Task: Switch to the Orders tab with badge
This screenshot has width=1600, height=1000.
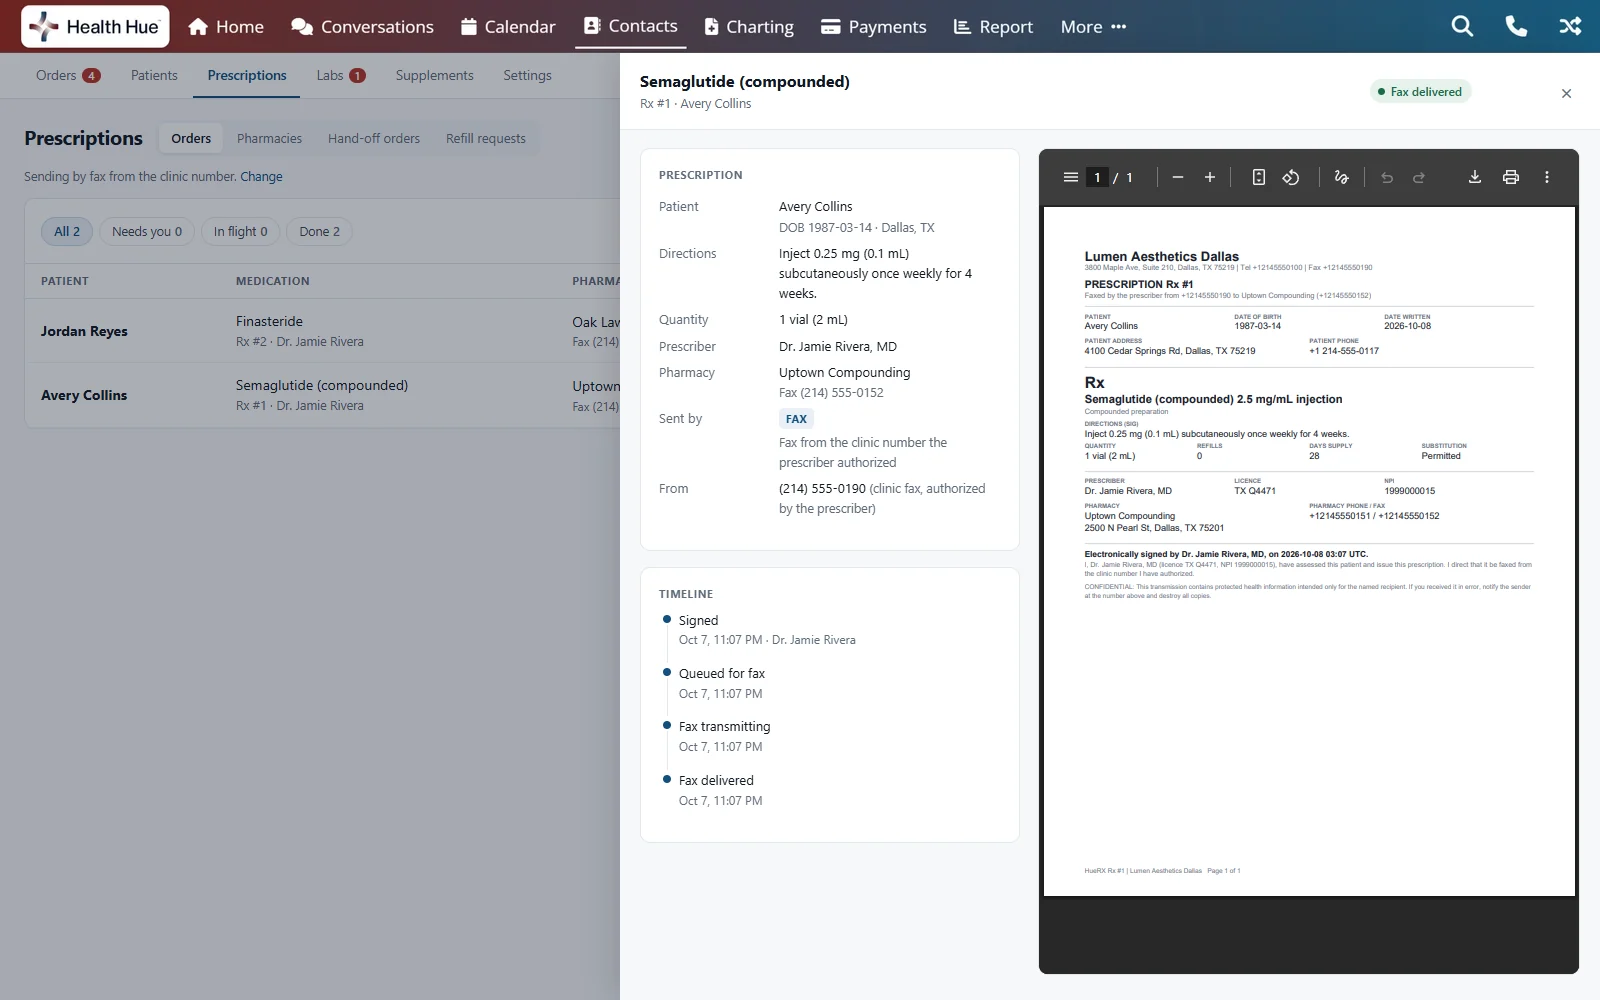Action: 68,76
